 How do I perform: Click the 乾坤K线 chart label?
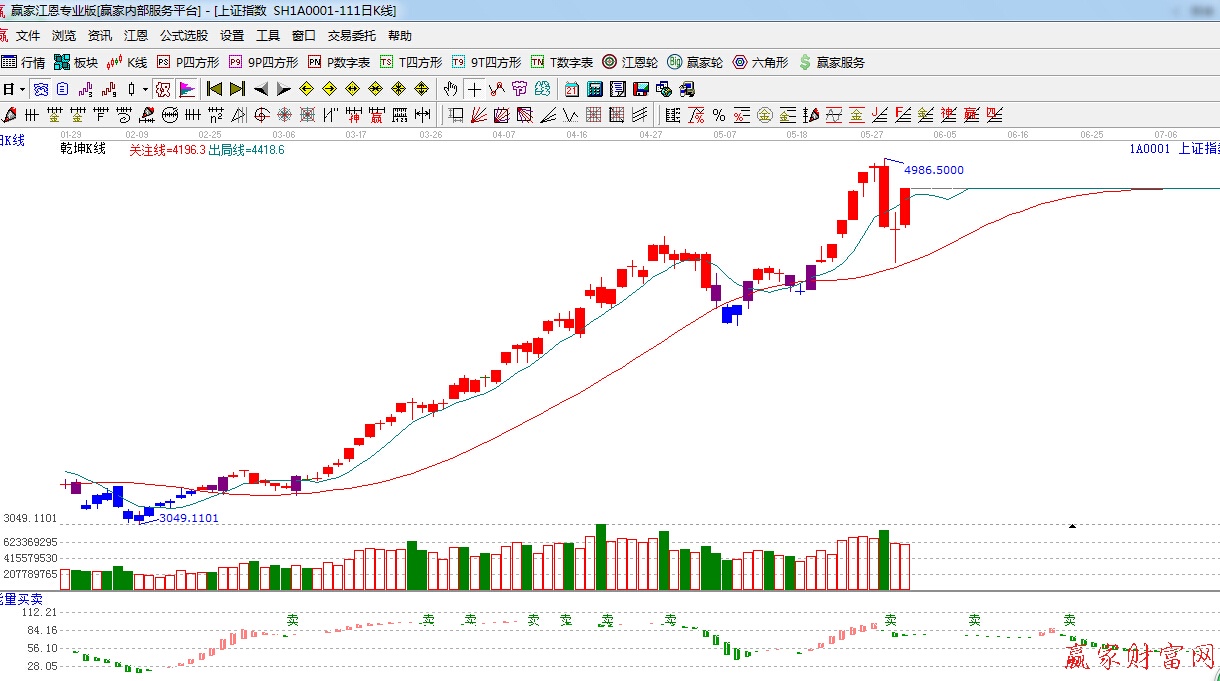(x=83, y=149)
